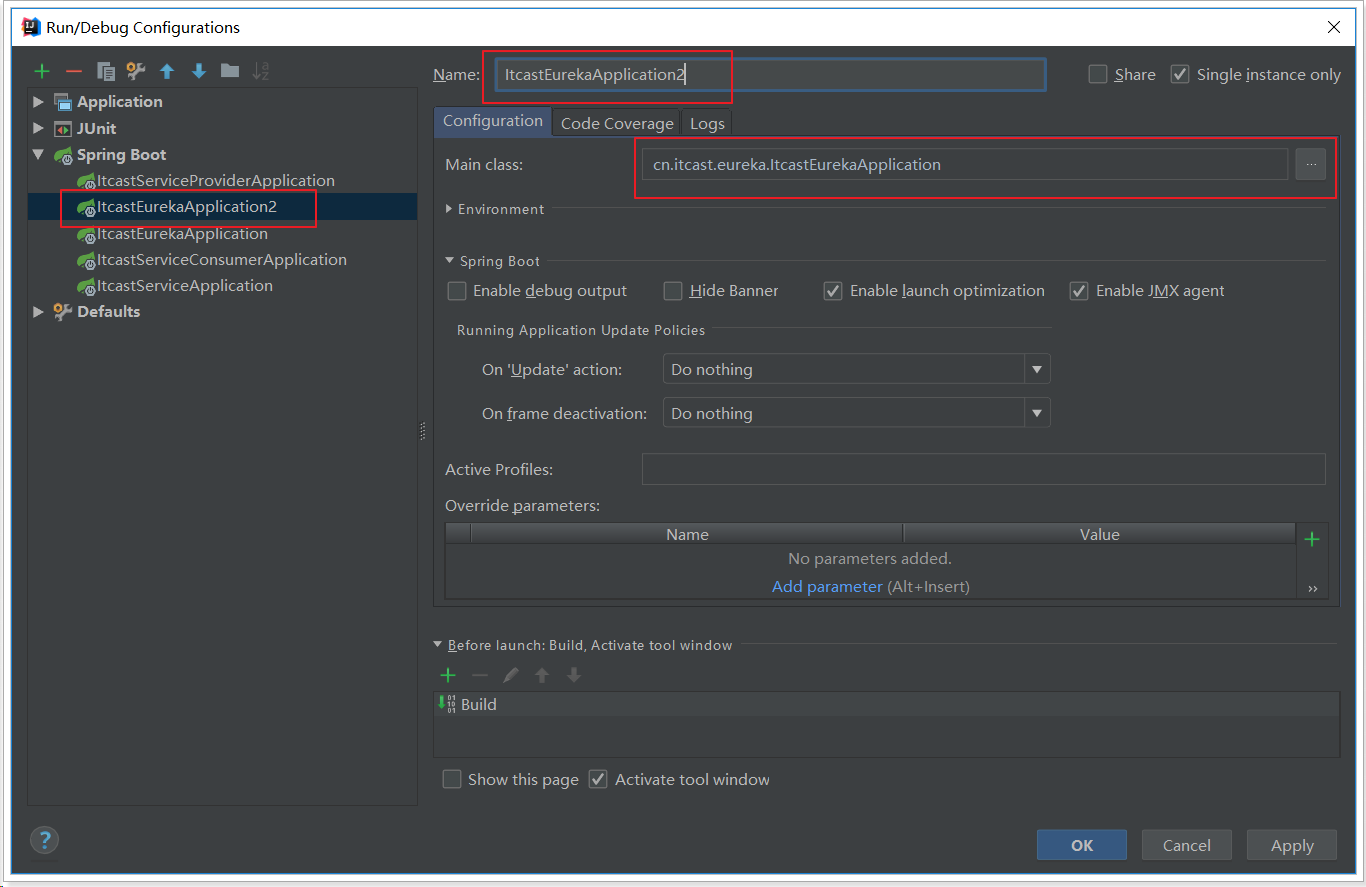Image resolution: width=1366 pixels, height=887 pixels.
Task: Uncheck Enable JMX agent
Action: pyautogui.click(x=1079, y=291)
